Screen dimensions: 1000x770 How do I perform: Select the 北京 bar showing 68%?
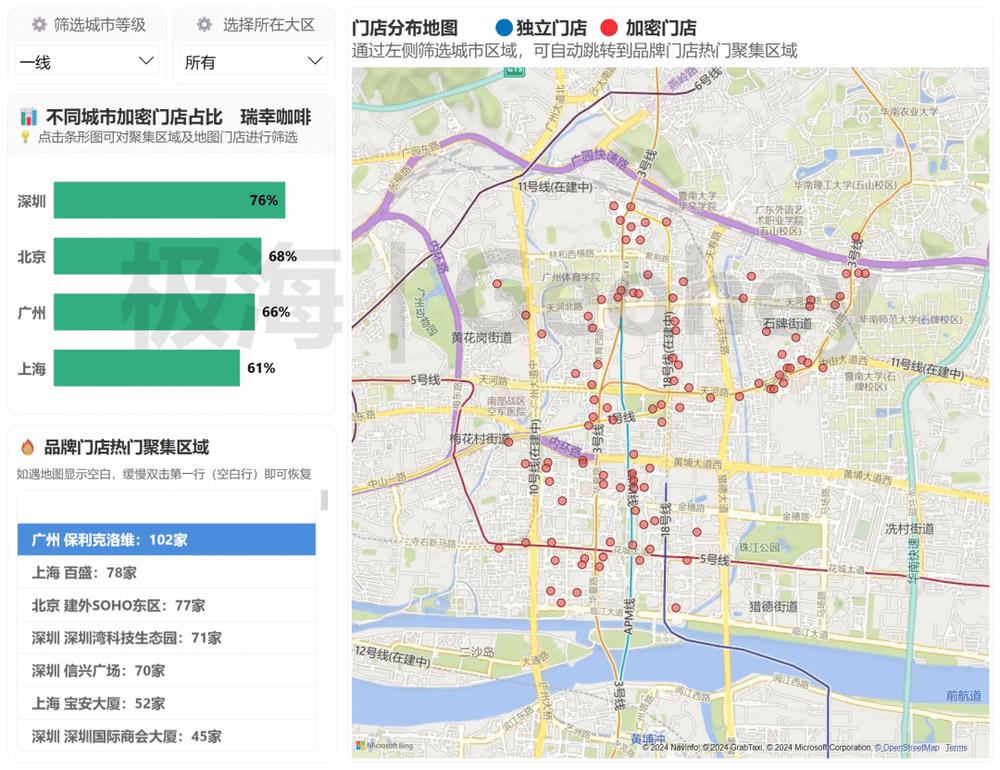(158, 256)
